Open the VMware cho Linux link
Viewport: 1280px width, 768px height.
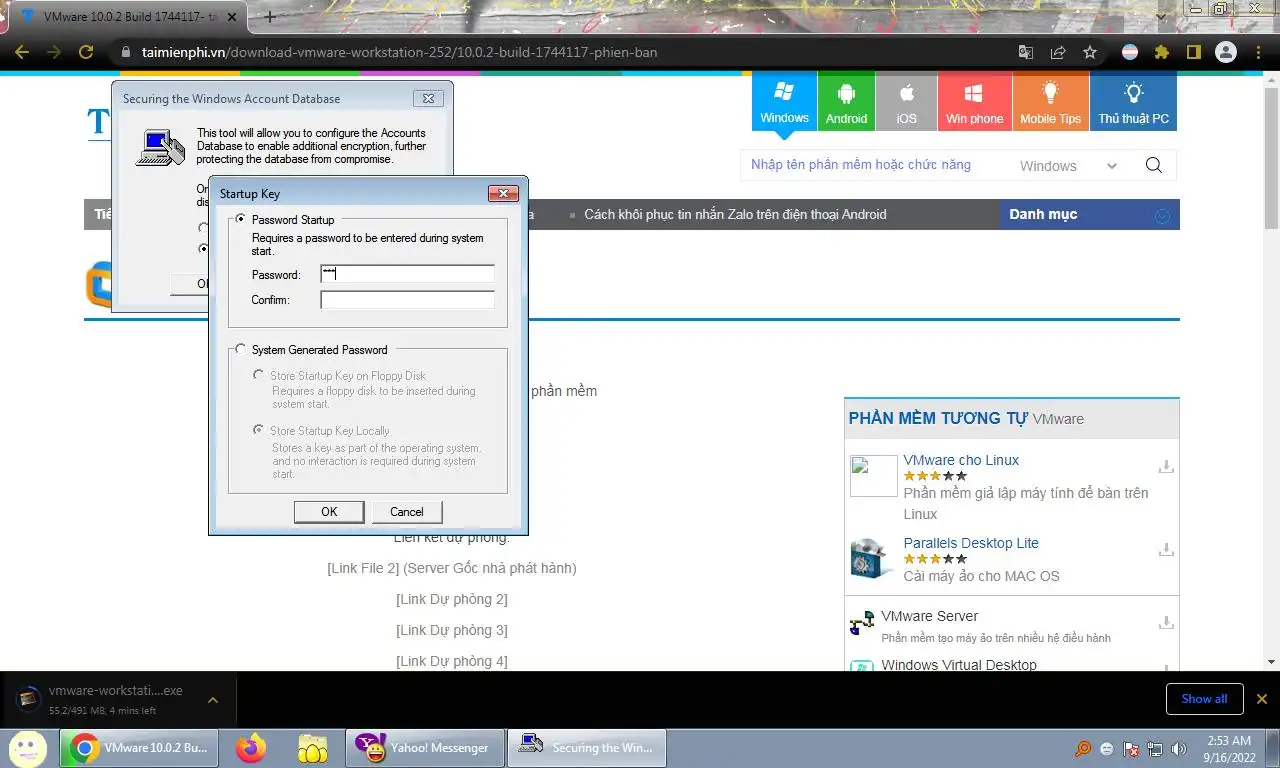click(961, 460)
